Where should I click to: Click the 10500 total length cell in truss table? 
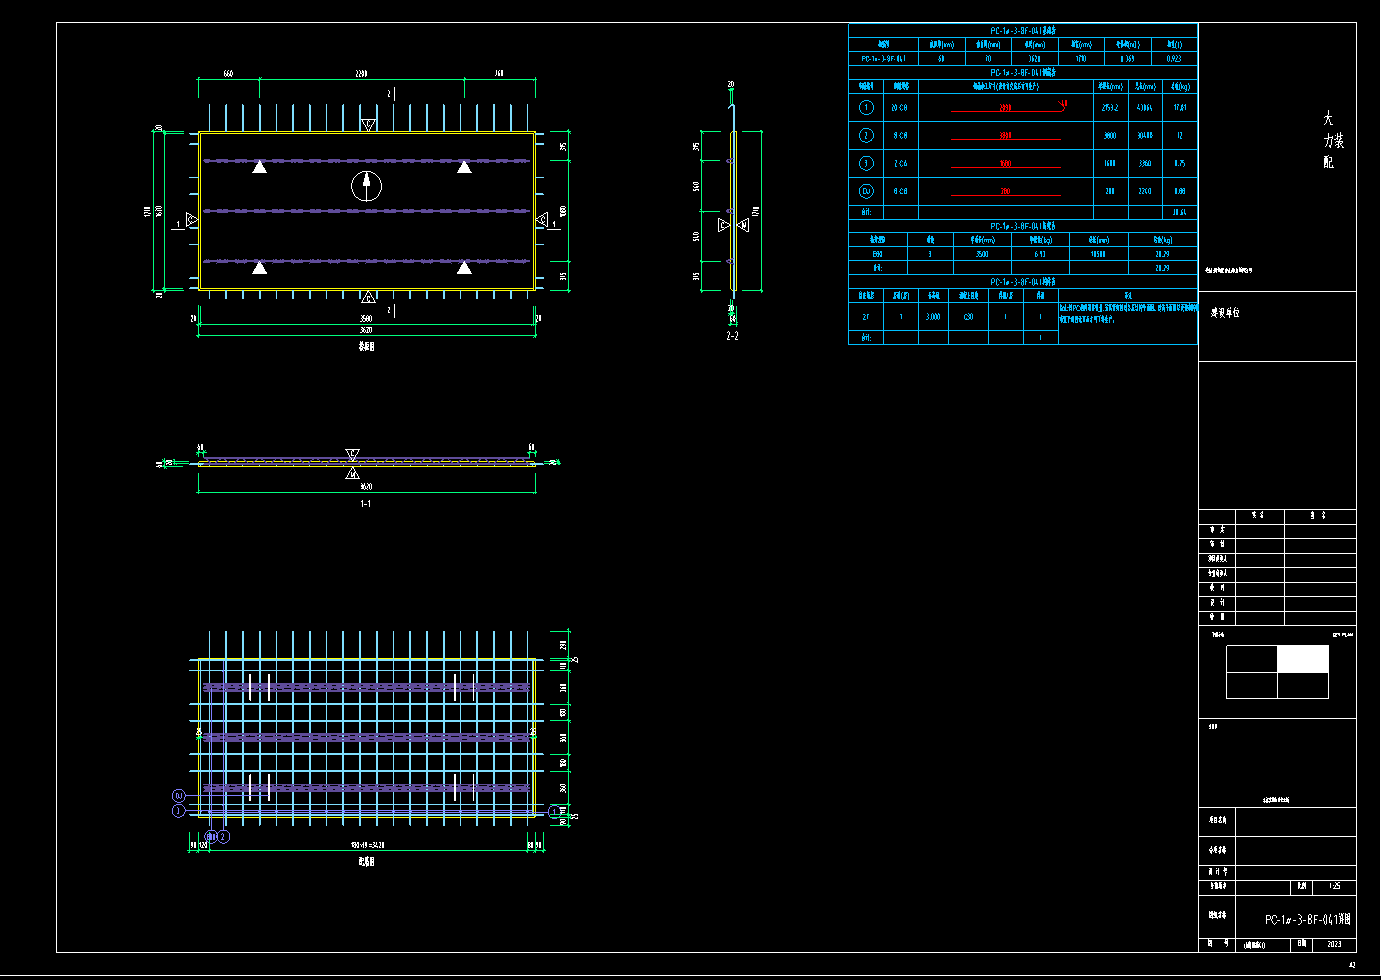[1098, 254]
